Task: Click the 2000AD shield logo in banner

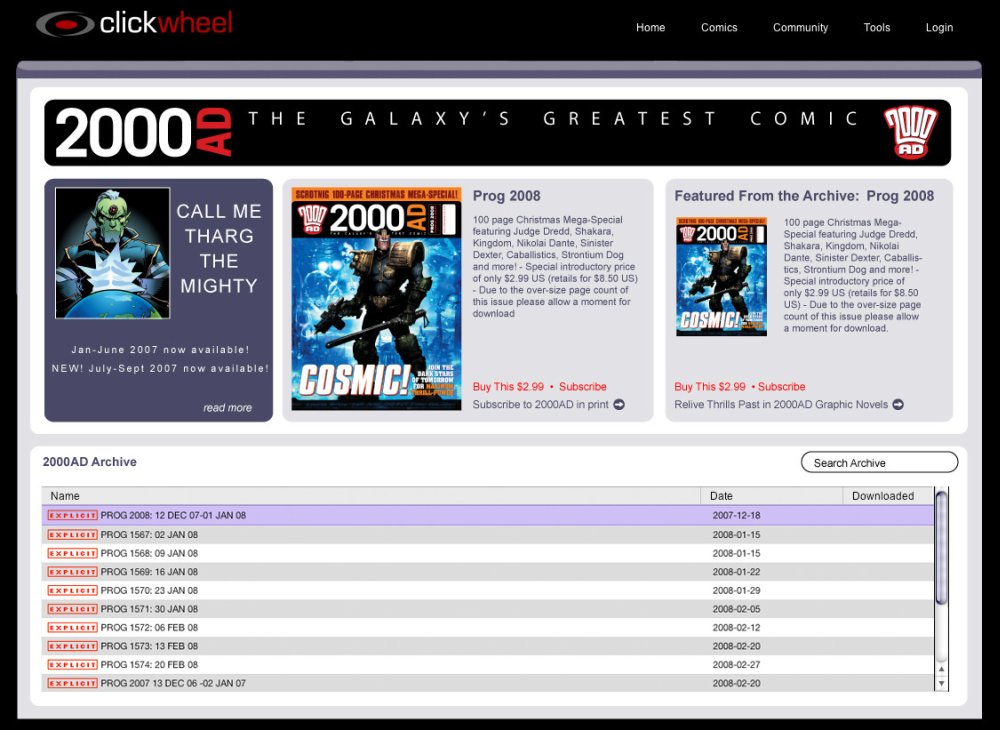Action: click(910, 132)
